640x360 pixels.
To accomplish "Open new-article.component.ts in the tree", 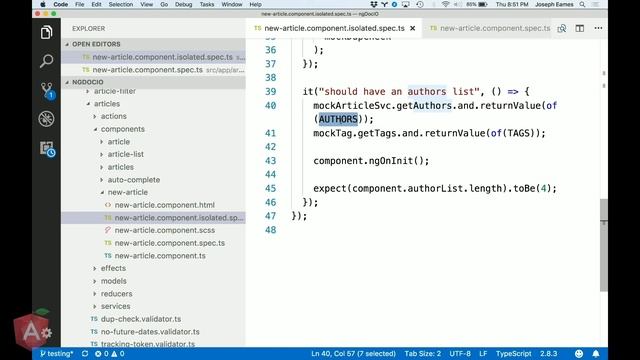I will (x=160, y=256).
